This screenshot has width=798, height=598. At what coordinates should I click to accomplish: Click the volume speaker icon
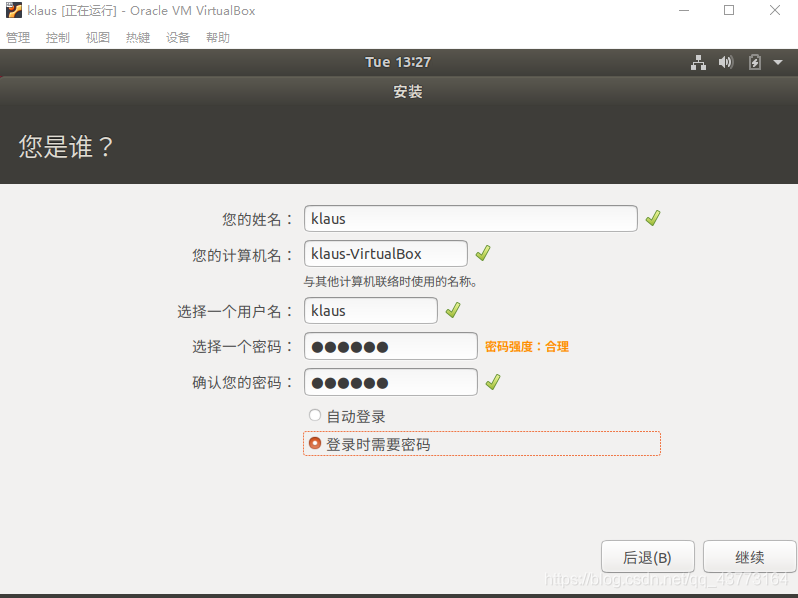coord(726,62)
